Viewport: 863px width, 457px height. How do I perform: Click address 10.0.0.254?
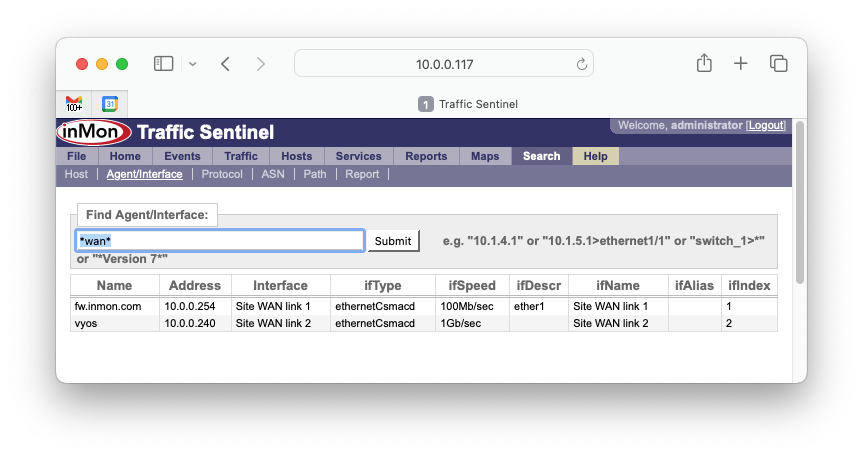190,307
